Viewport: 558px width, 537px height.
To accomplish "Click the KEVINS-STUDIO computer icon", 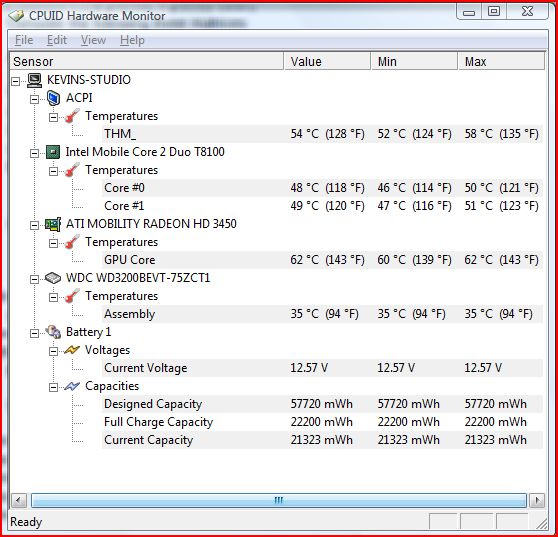I will (x=35, y=80).
